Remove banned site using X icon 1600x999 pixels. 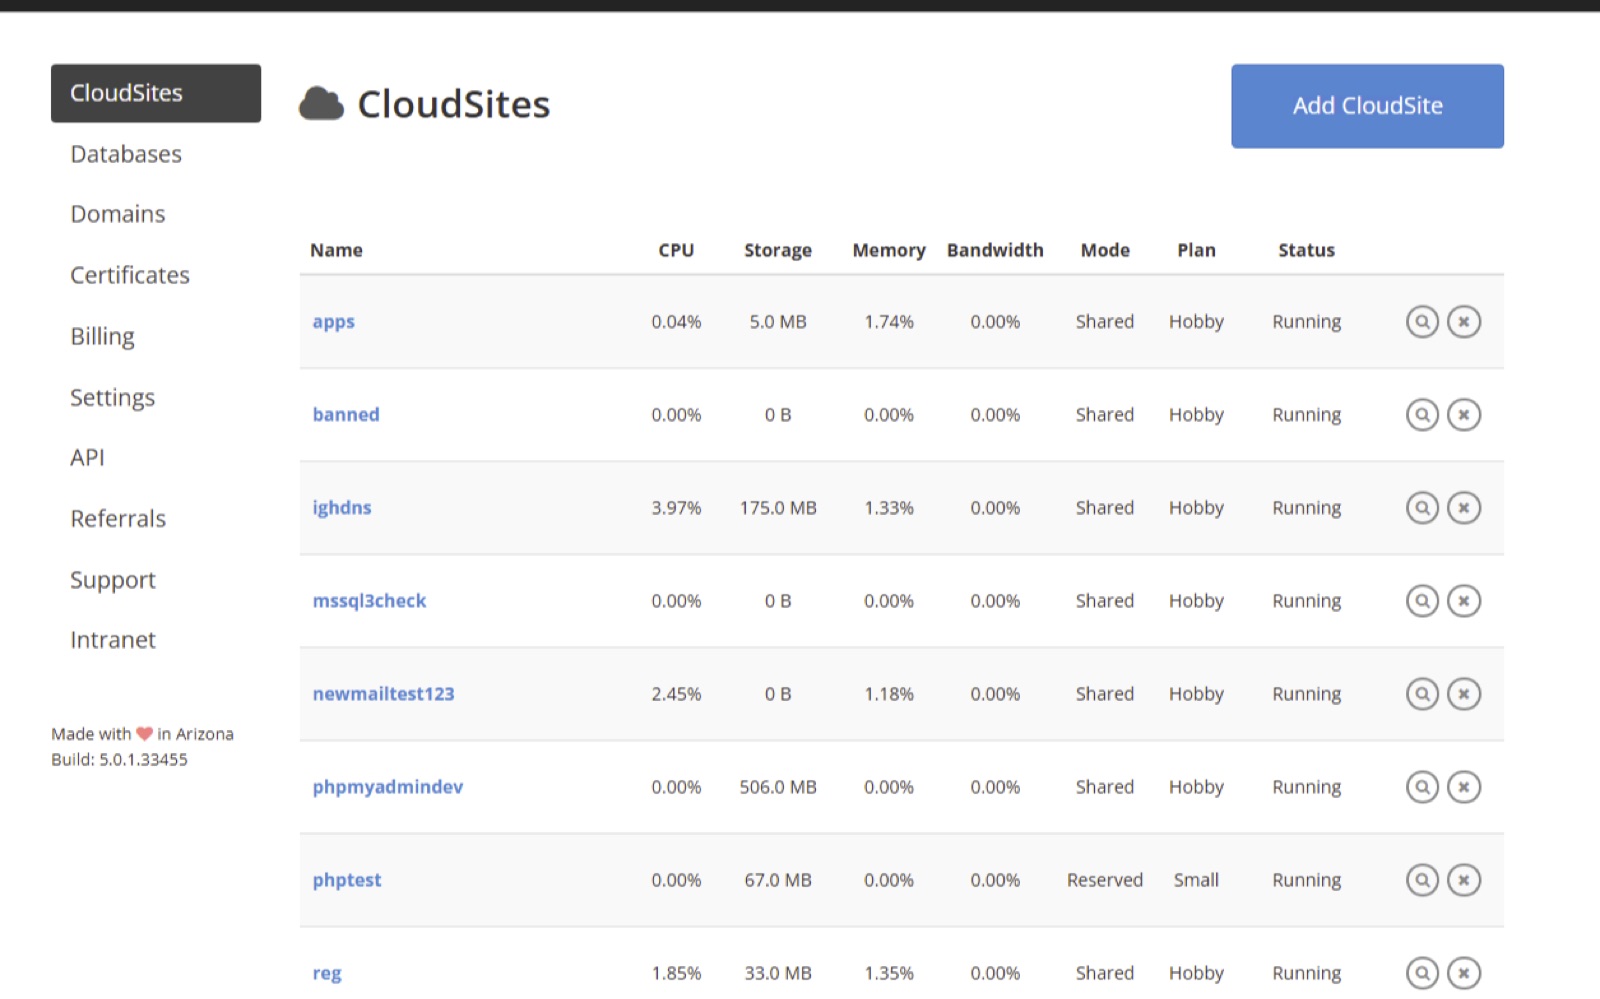point(1464,415)
